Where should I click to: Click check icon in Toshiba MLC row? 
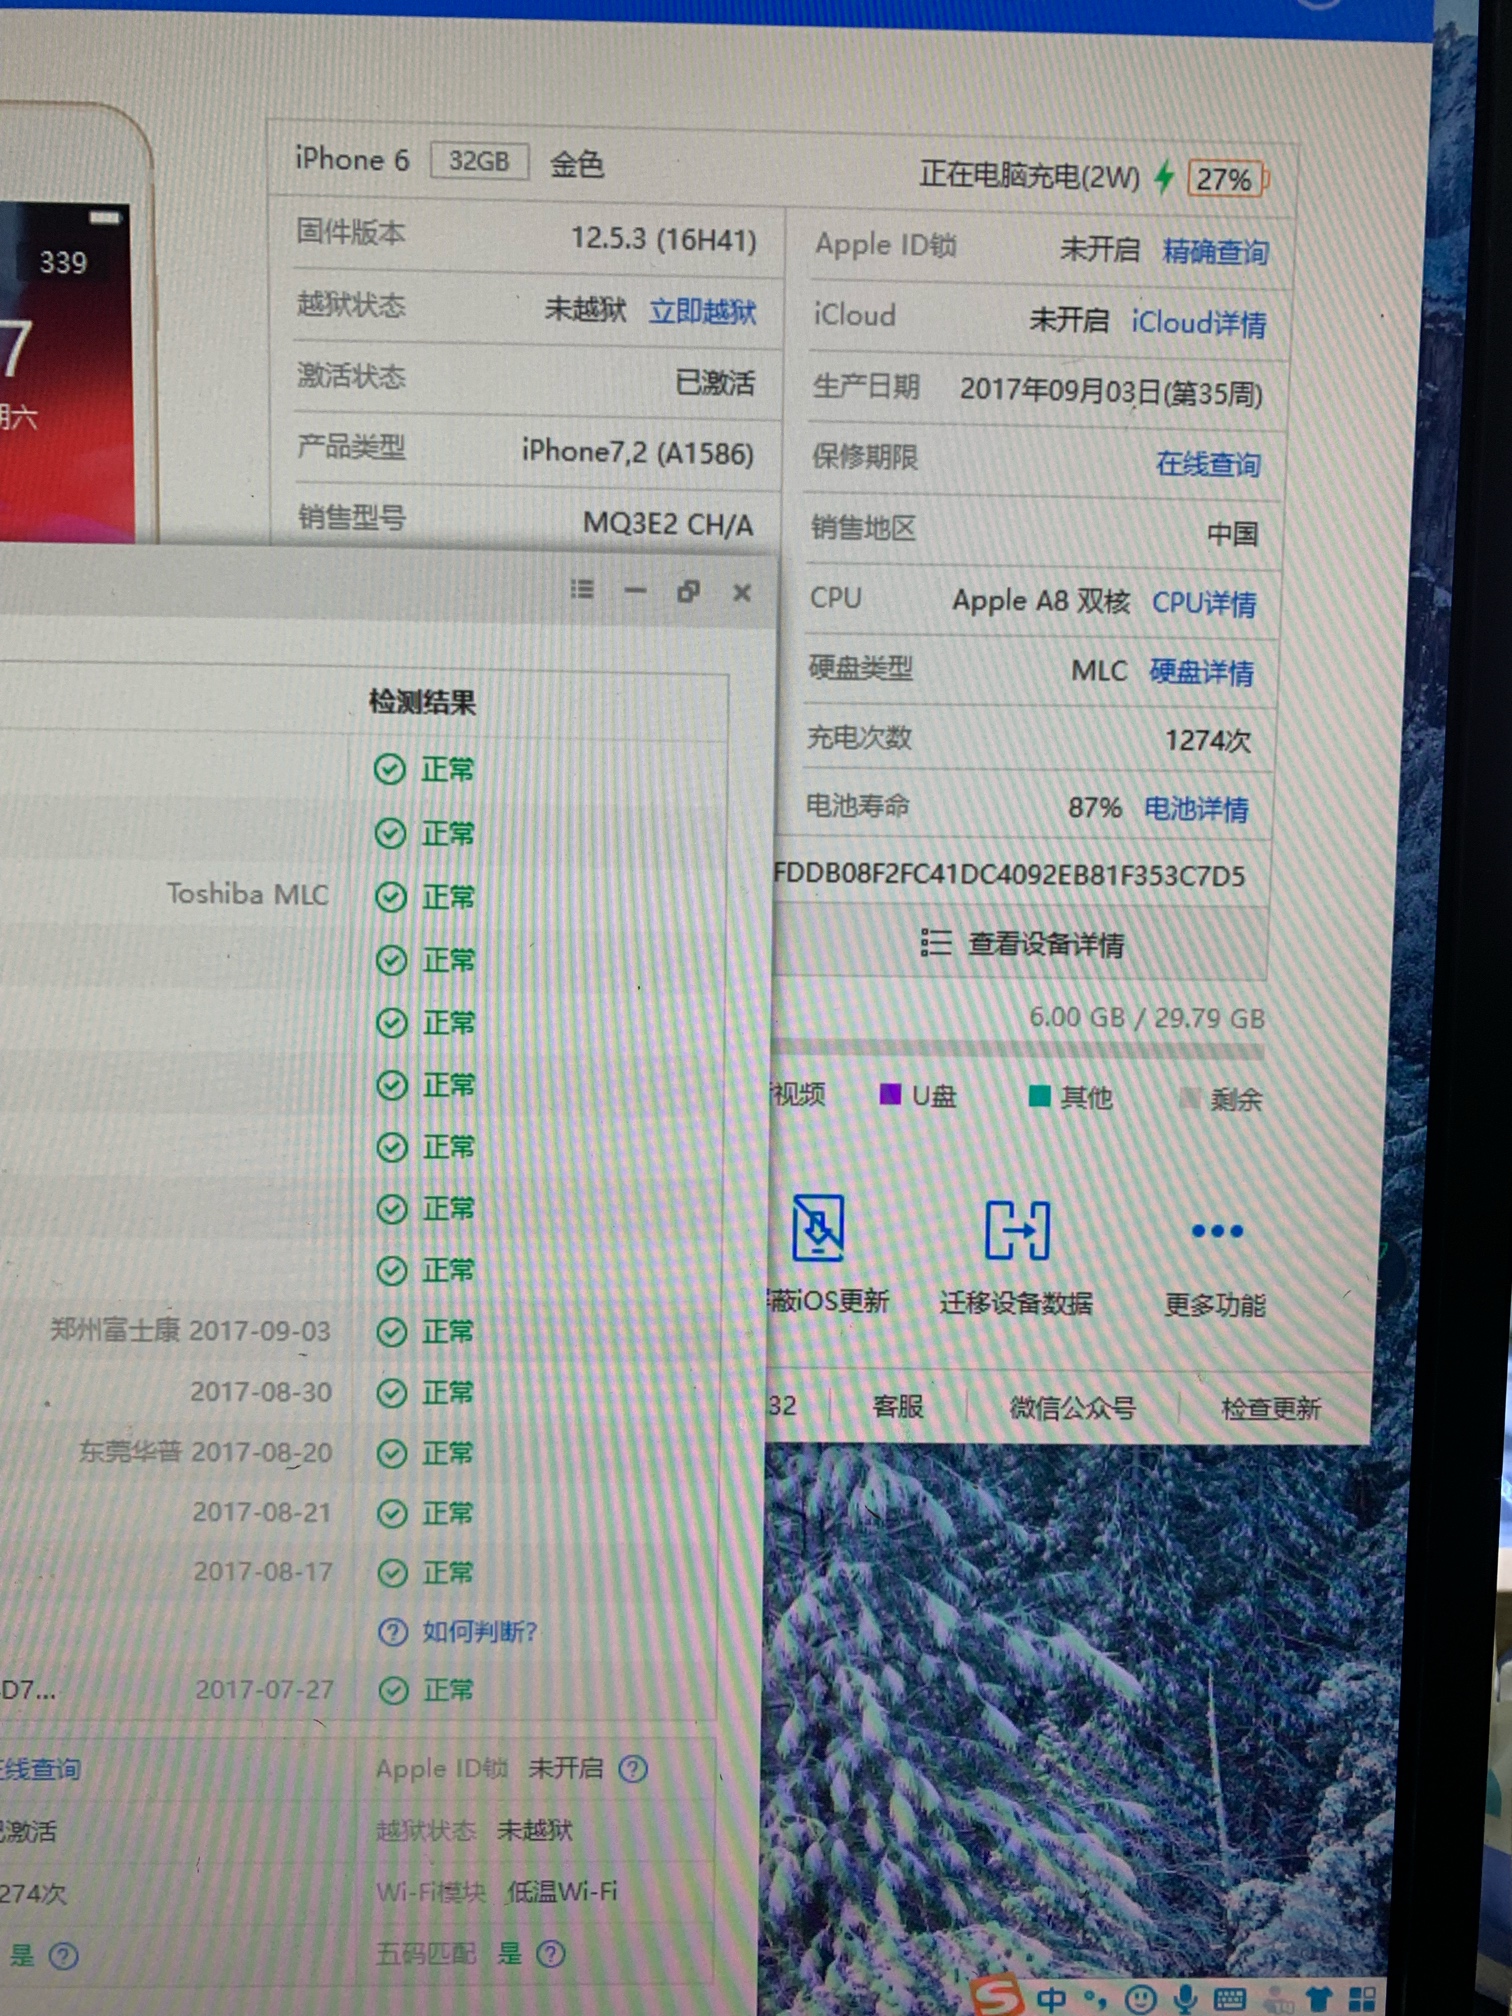tap(391, 897)
